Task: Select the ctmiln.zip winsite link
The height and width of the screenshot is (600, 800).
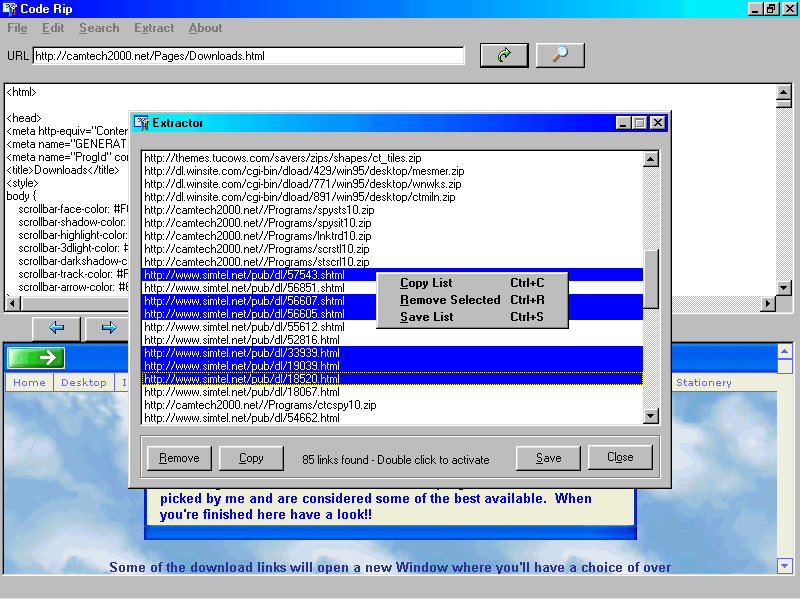Action: point(392,197)
